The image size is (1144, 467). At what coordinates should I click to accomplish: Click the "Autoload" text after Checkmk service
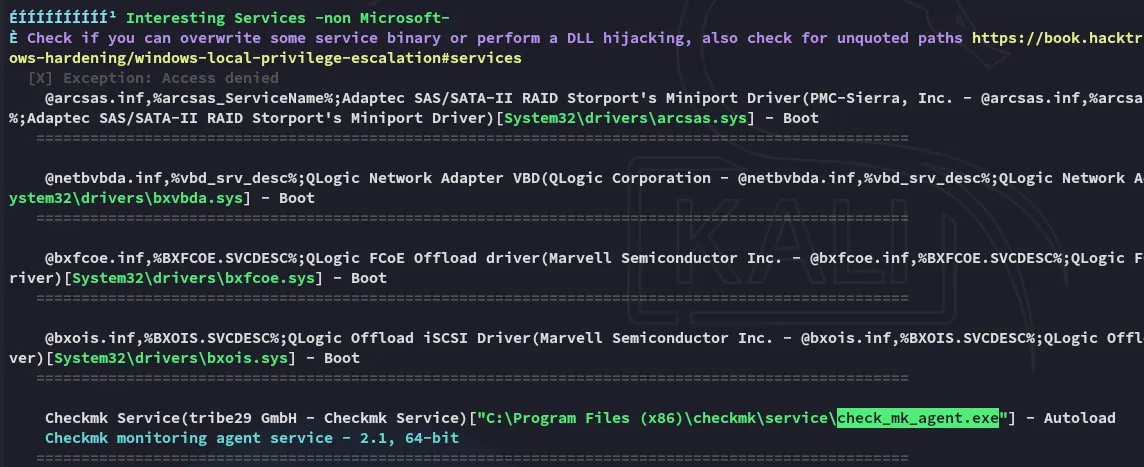pyautogui.click(x=1079, y=418)
